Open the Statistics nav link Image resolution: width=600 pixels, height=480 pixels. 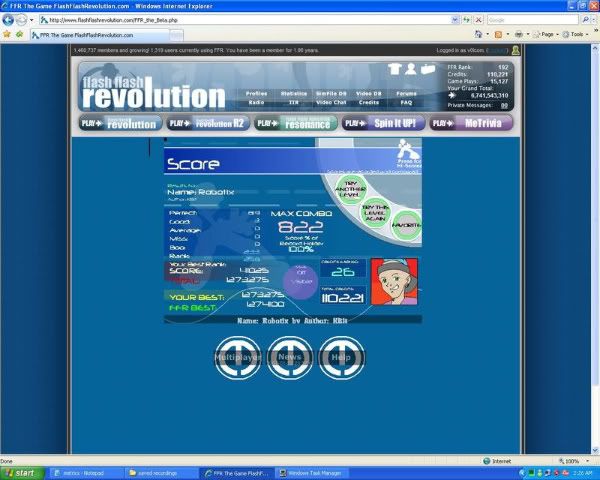pos(293,93)
